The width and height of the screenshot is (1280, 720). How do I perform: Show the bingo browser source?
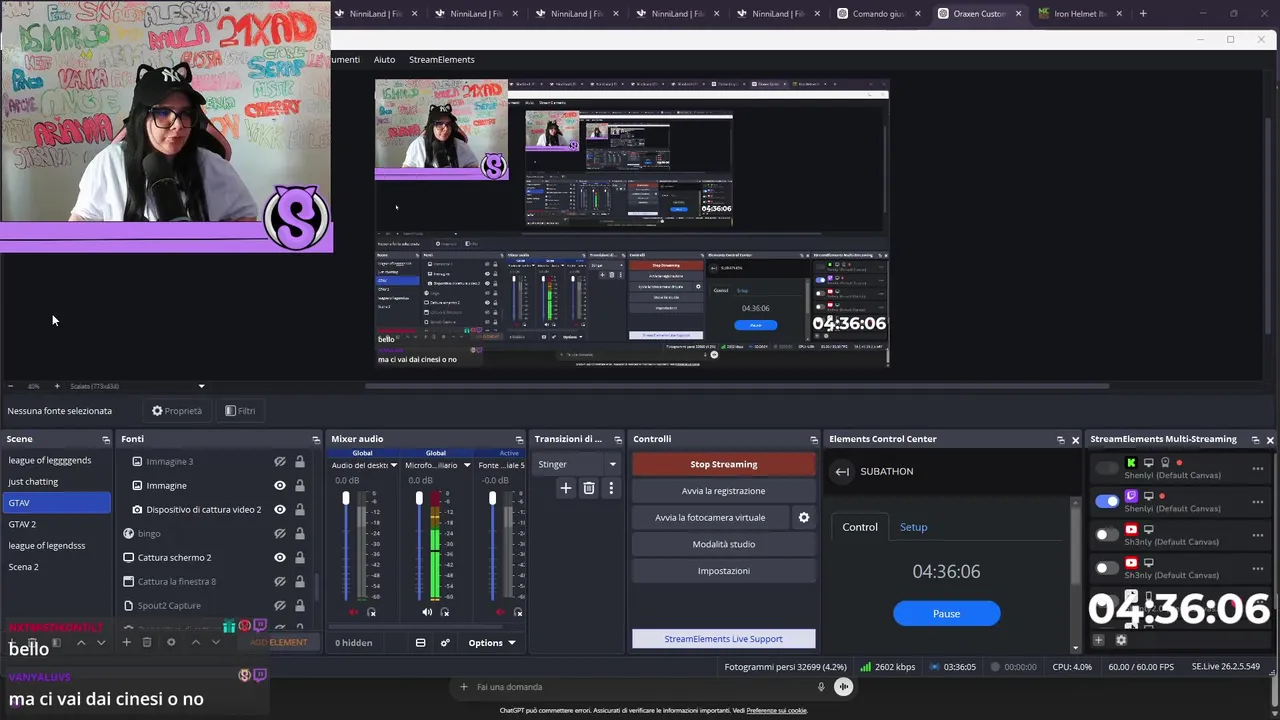280,533
